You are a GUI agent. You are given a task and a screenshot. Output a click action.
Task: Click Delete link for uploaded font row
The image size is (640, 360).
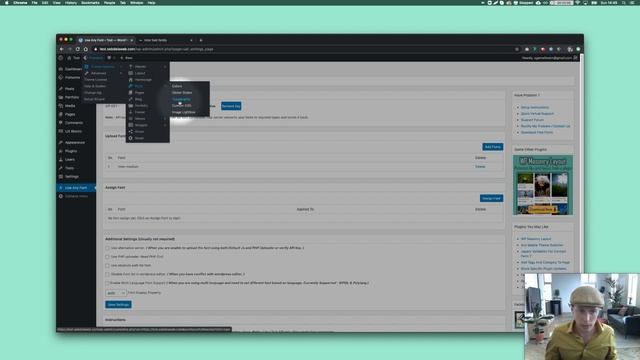pyautogui.click(x=480, y=167)
